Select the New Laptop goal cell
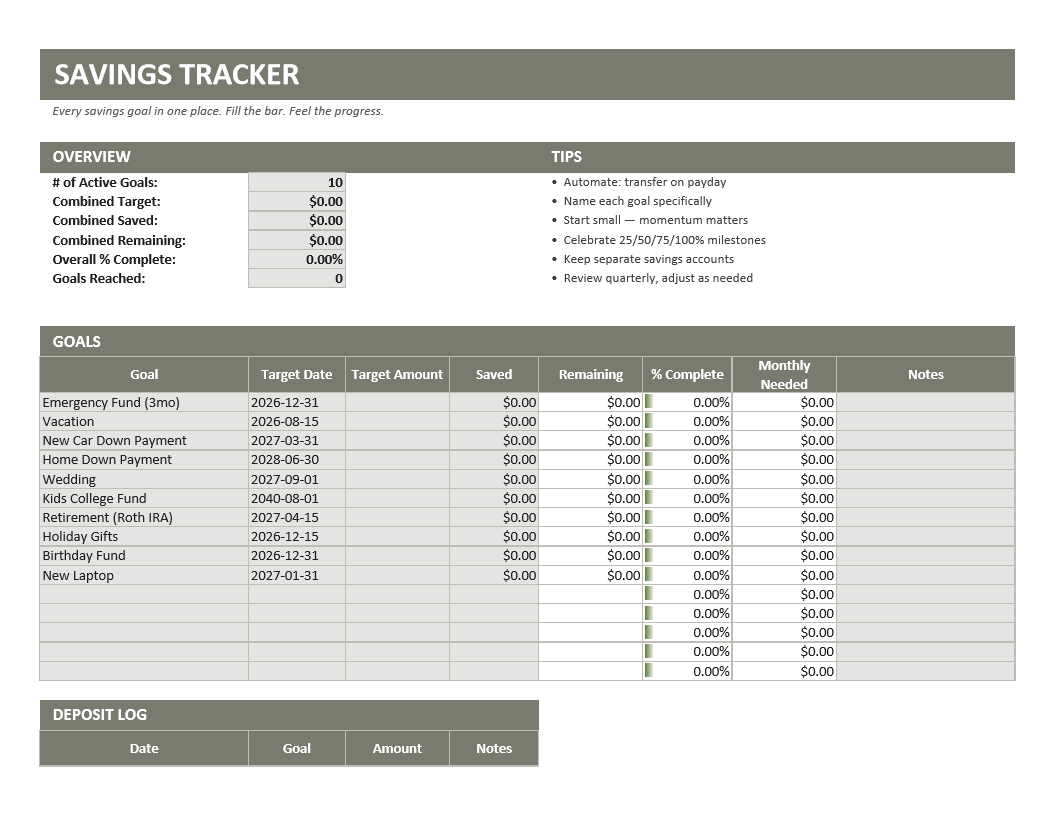Viewport: 1056px width, 816px height. (x=144, y=575)
